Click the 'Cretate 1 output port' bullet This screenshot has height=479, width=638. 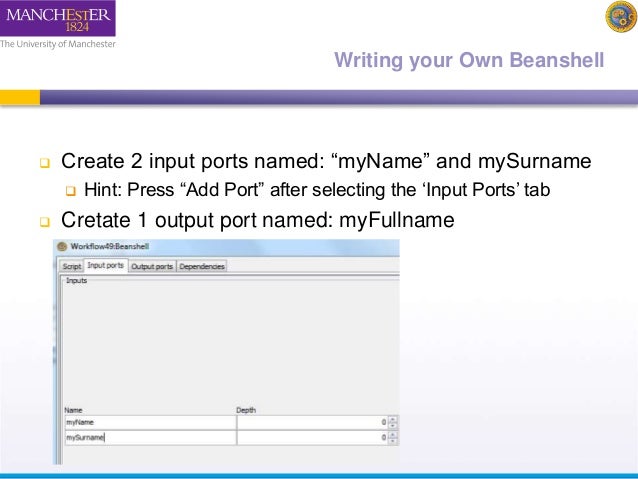point(258,220)
